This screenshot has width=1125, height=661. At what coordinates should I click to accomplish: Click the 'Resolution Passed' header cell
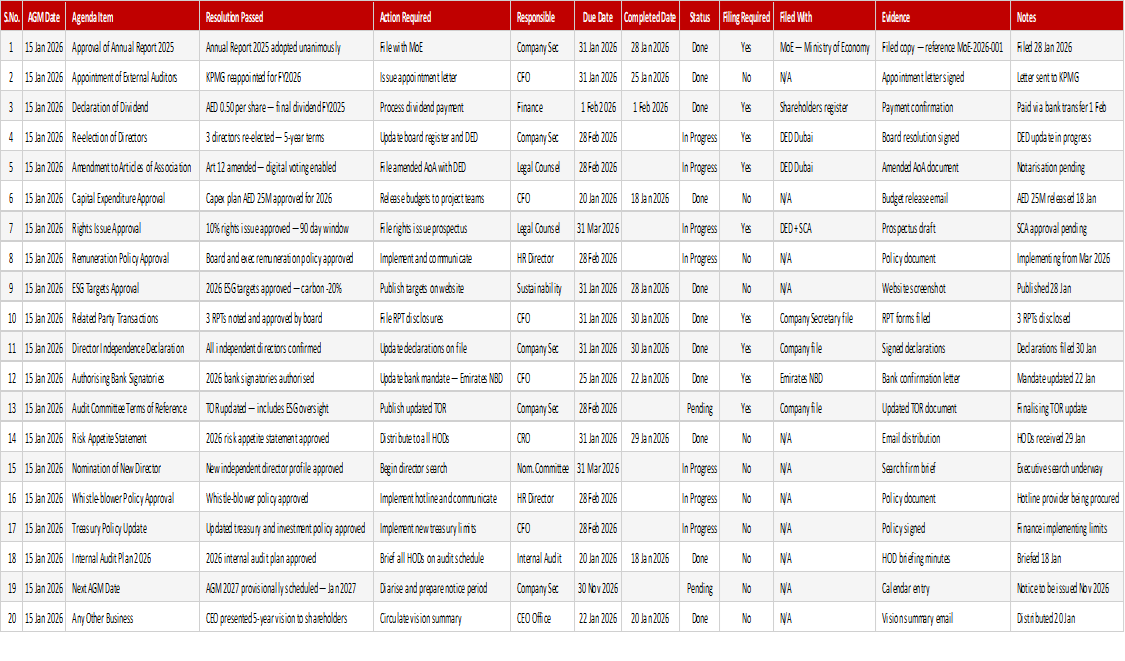tap(286, 17)
